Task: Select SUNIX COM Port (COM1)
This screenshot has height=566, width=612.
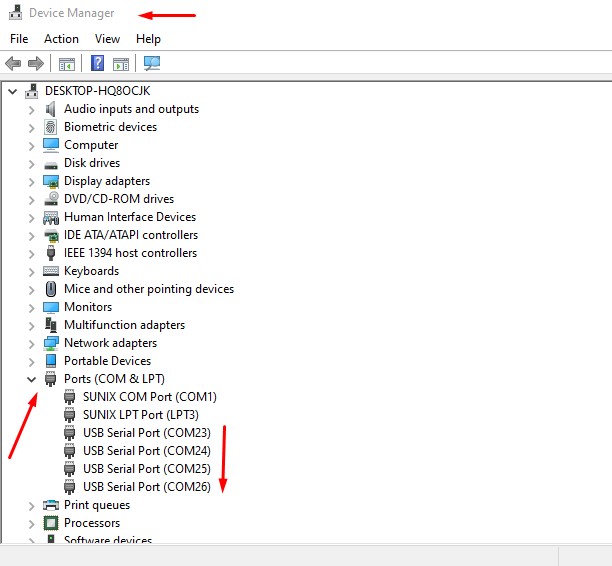Action: pyautogui.click(x=150, y=397)
